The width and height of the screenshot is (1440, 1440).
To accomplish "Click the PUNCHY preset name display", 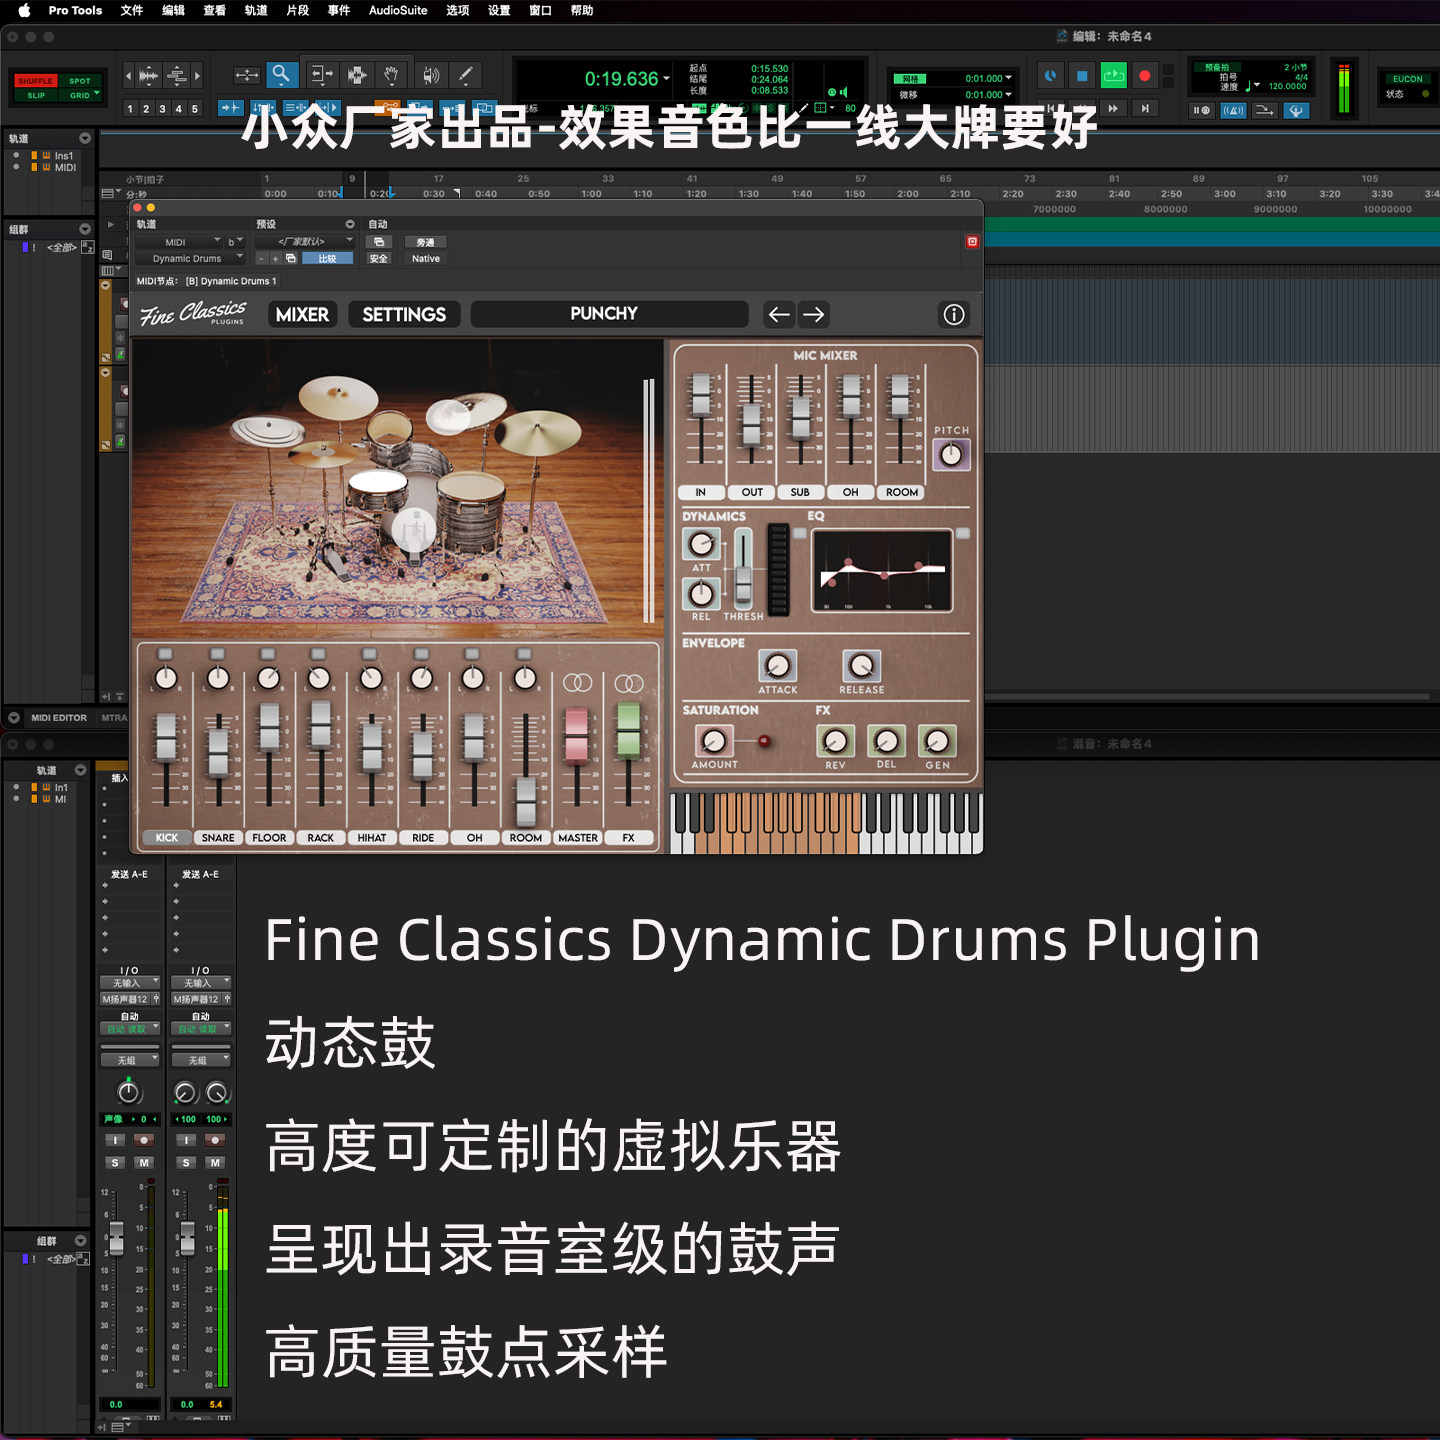I will [x=609, y=314].
